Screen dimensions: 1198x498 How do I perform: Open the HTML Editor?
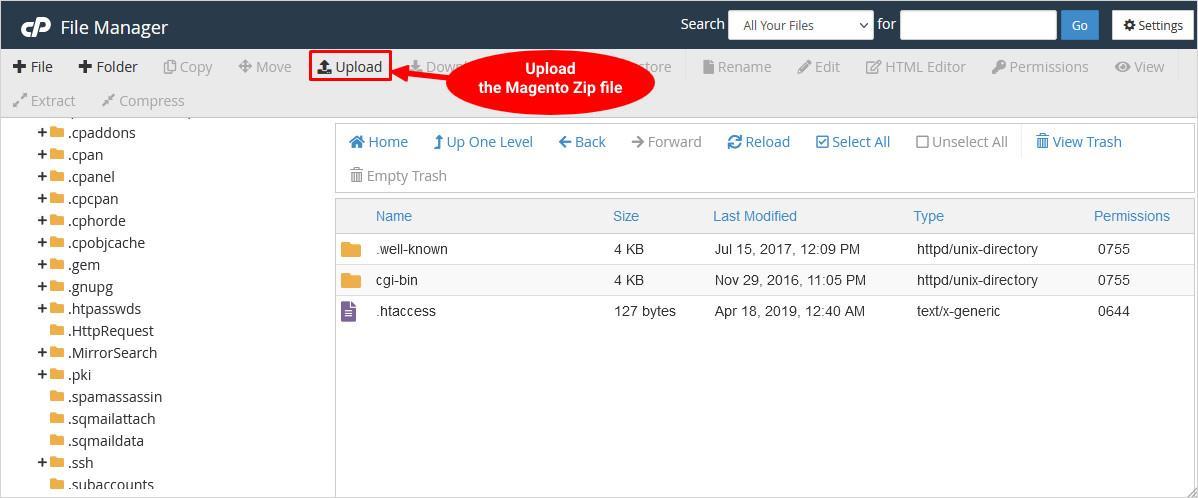915,67
